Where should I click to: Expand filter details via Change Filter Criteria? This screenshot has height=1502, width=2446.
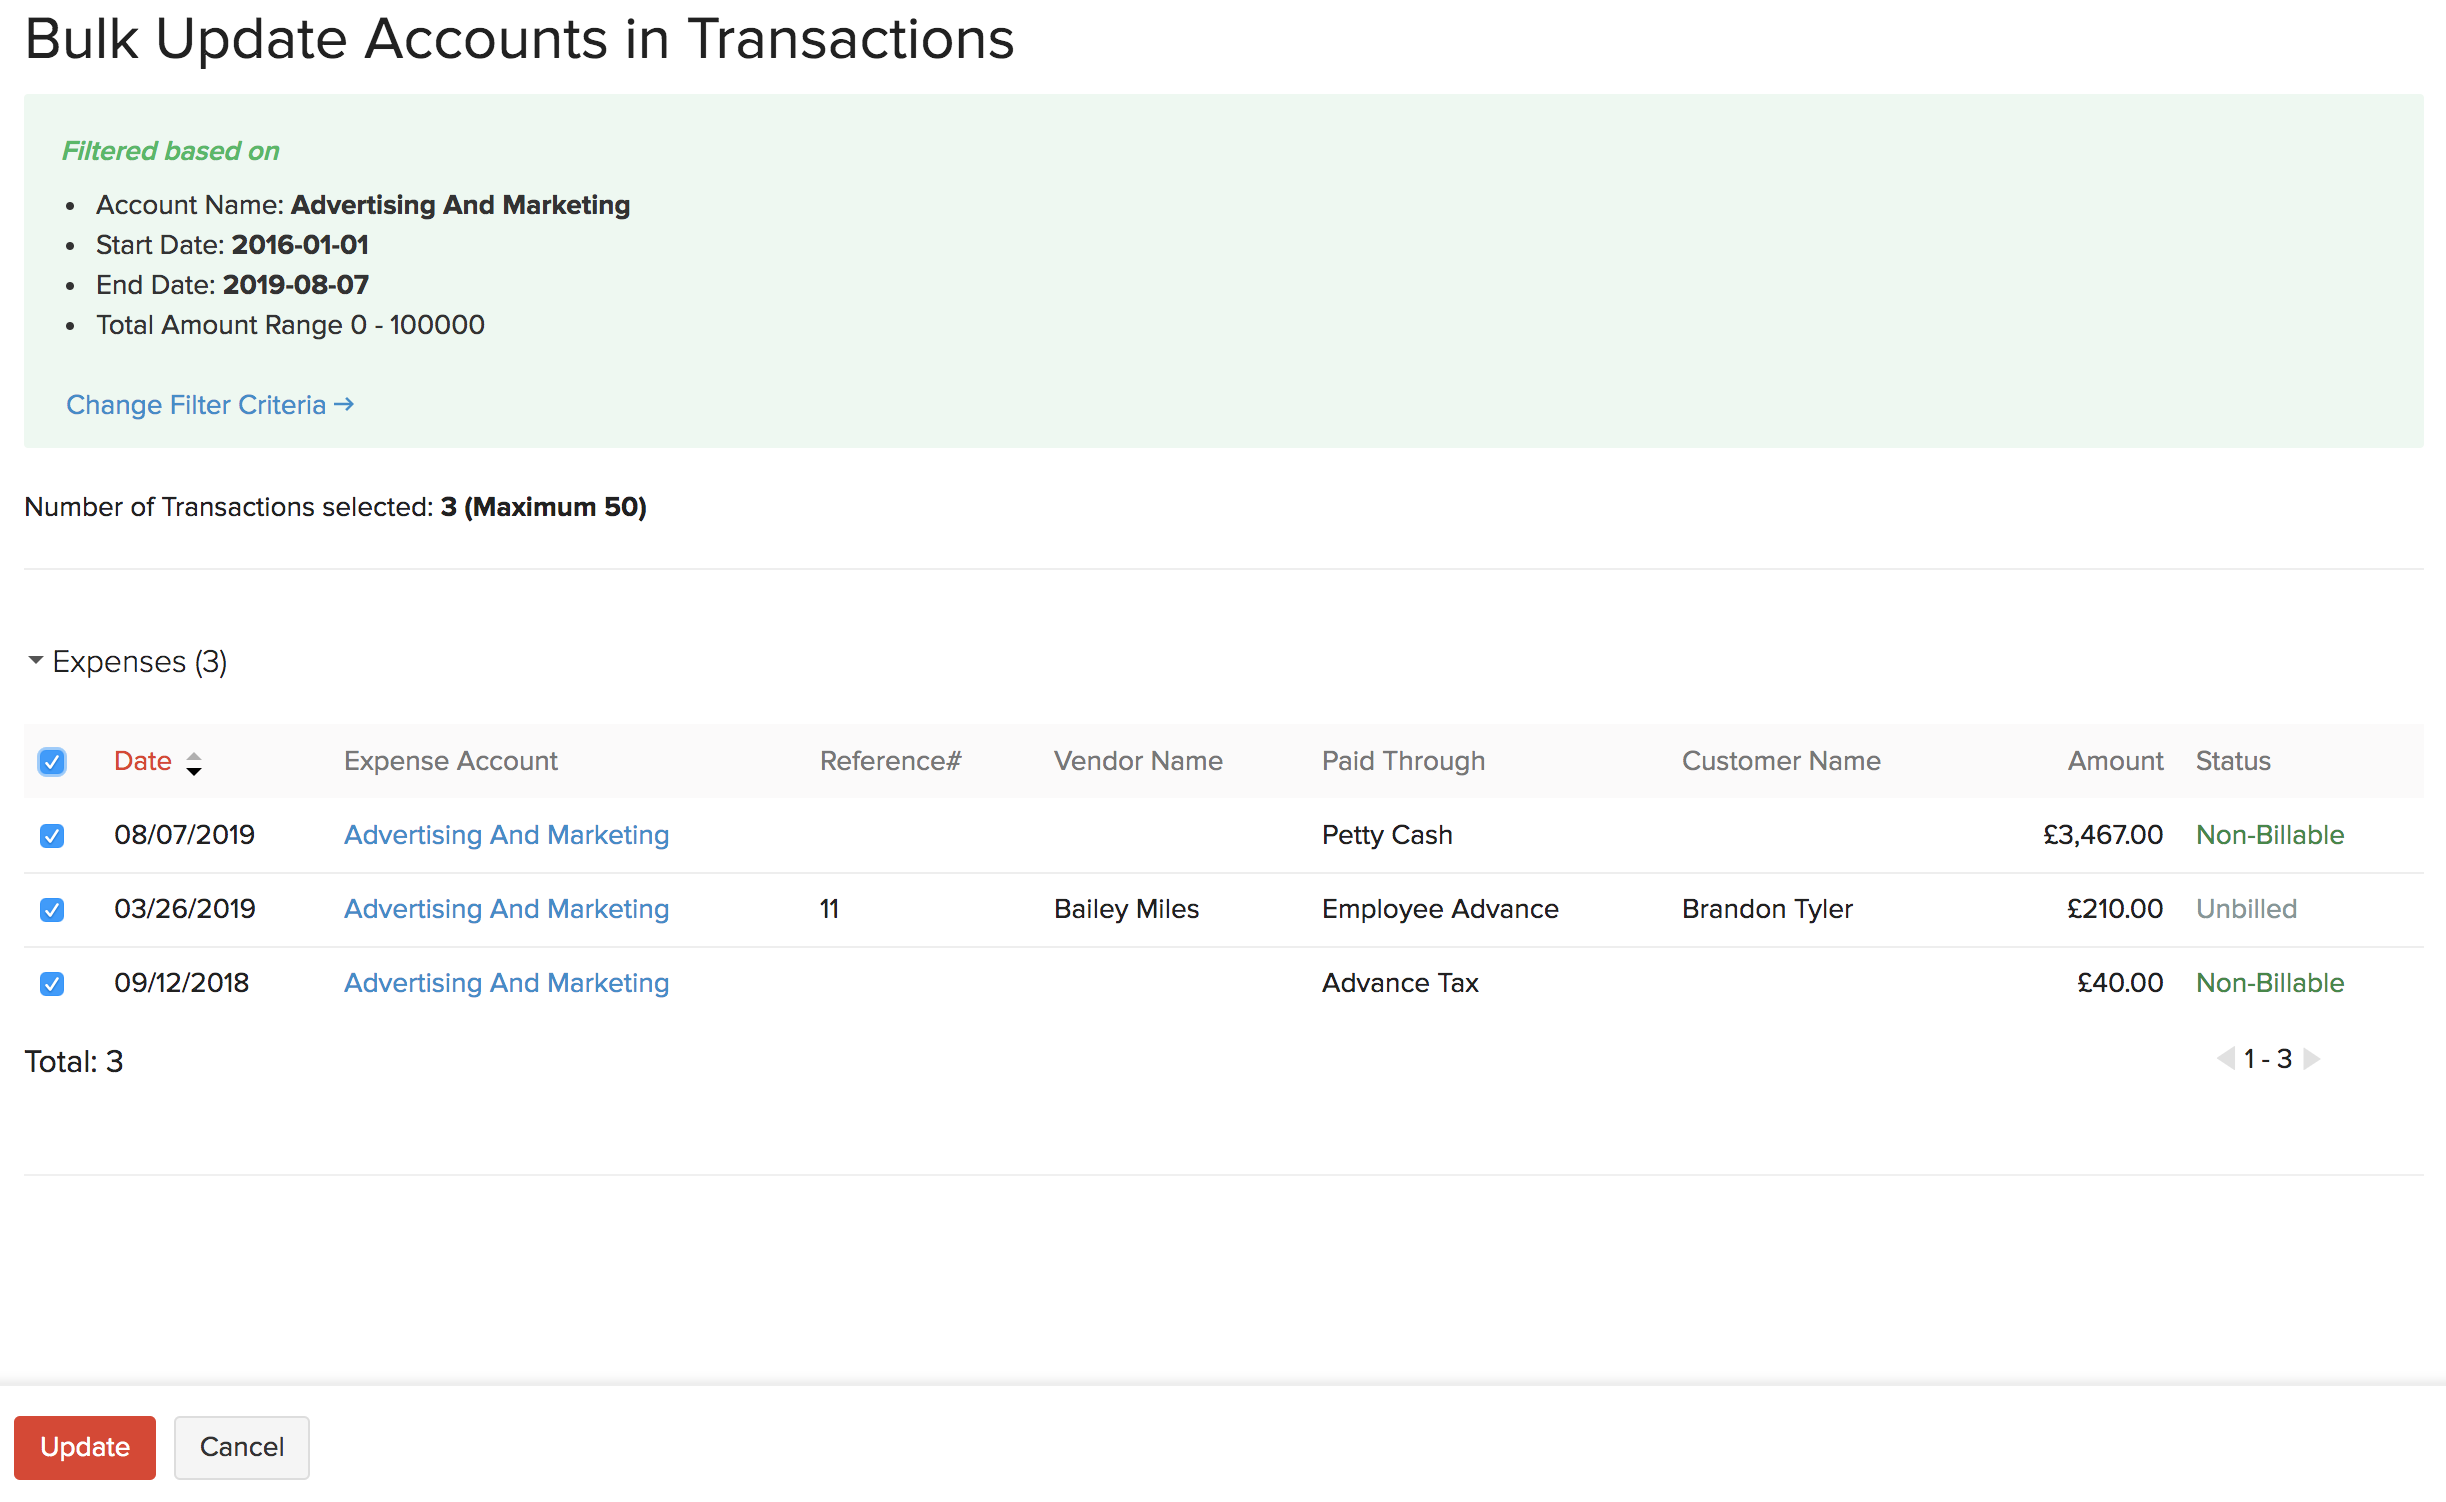point(209,404)
